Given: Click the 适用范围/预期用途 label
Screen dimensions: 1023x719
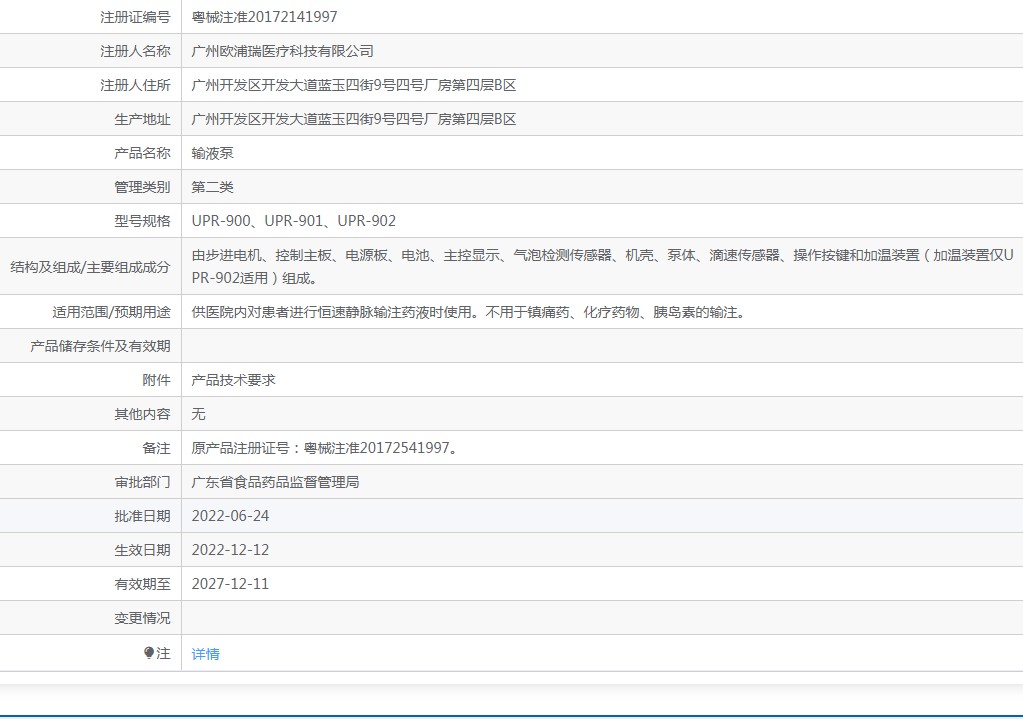Looking at the screenshot, I should (x=112, y=313).
